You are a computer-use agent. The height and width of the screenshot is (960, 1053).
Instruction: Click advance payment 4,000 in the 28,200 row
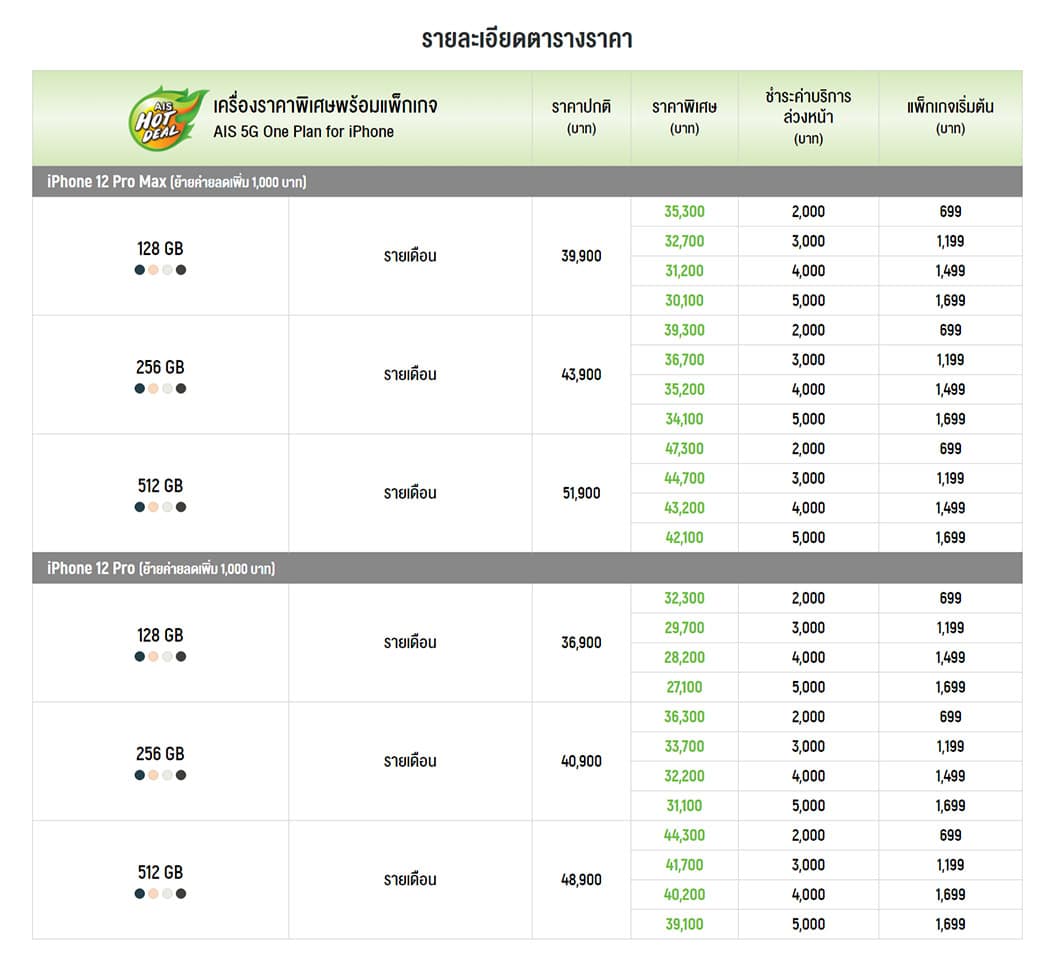click(x=809, y=657)
